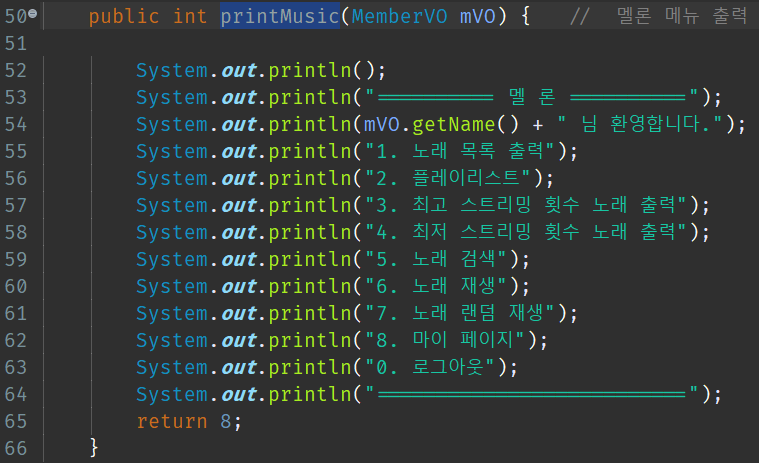
Task: Click the return keyword on line 65
Action: click(x=172, y=422)
